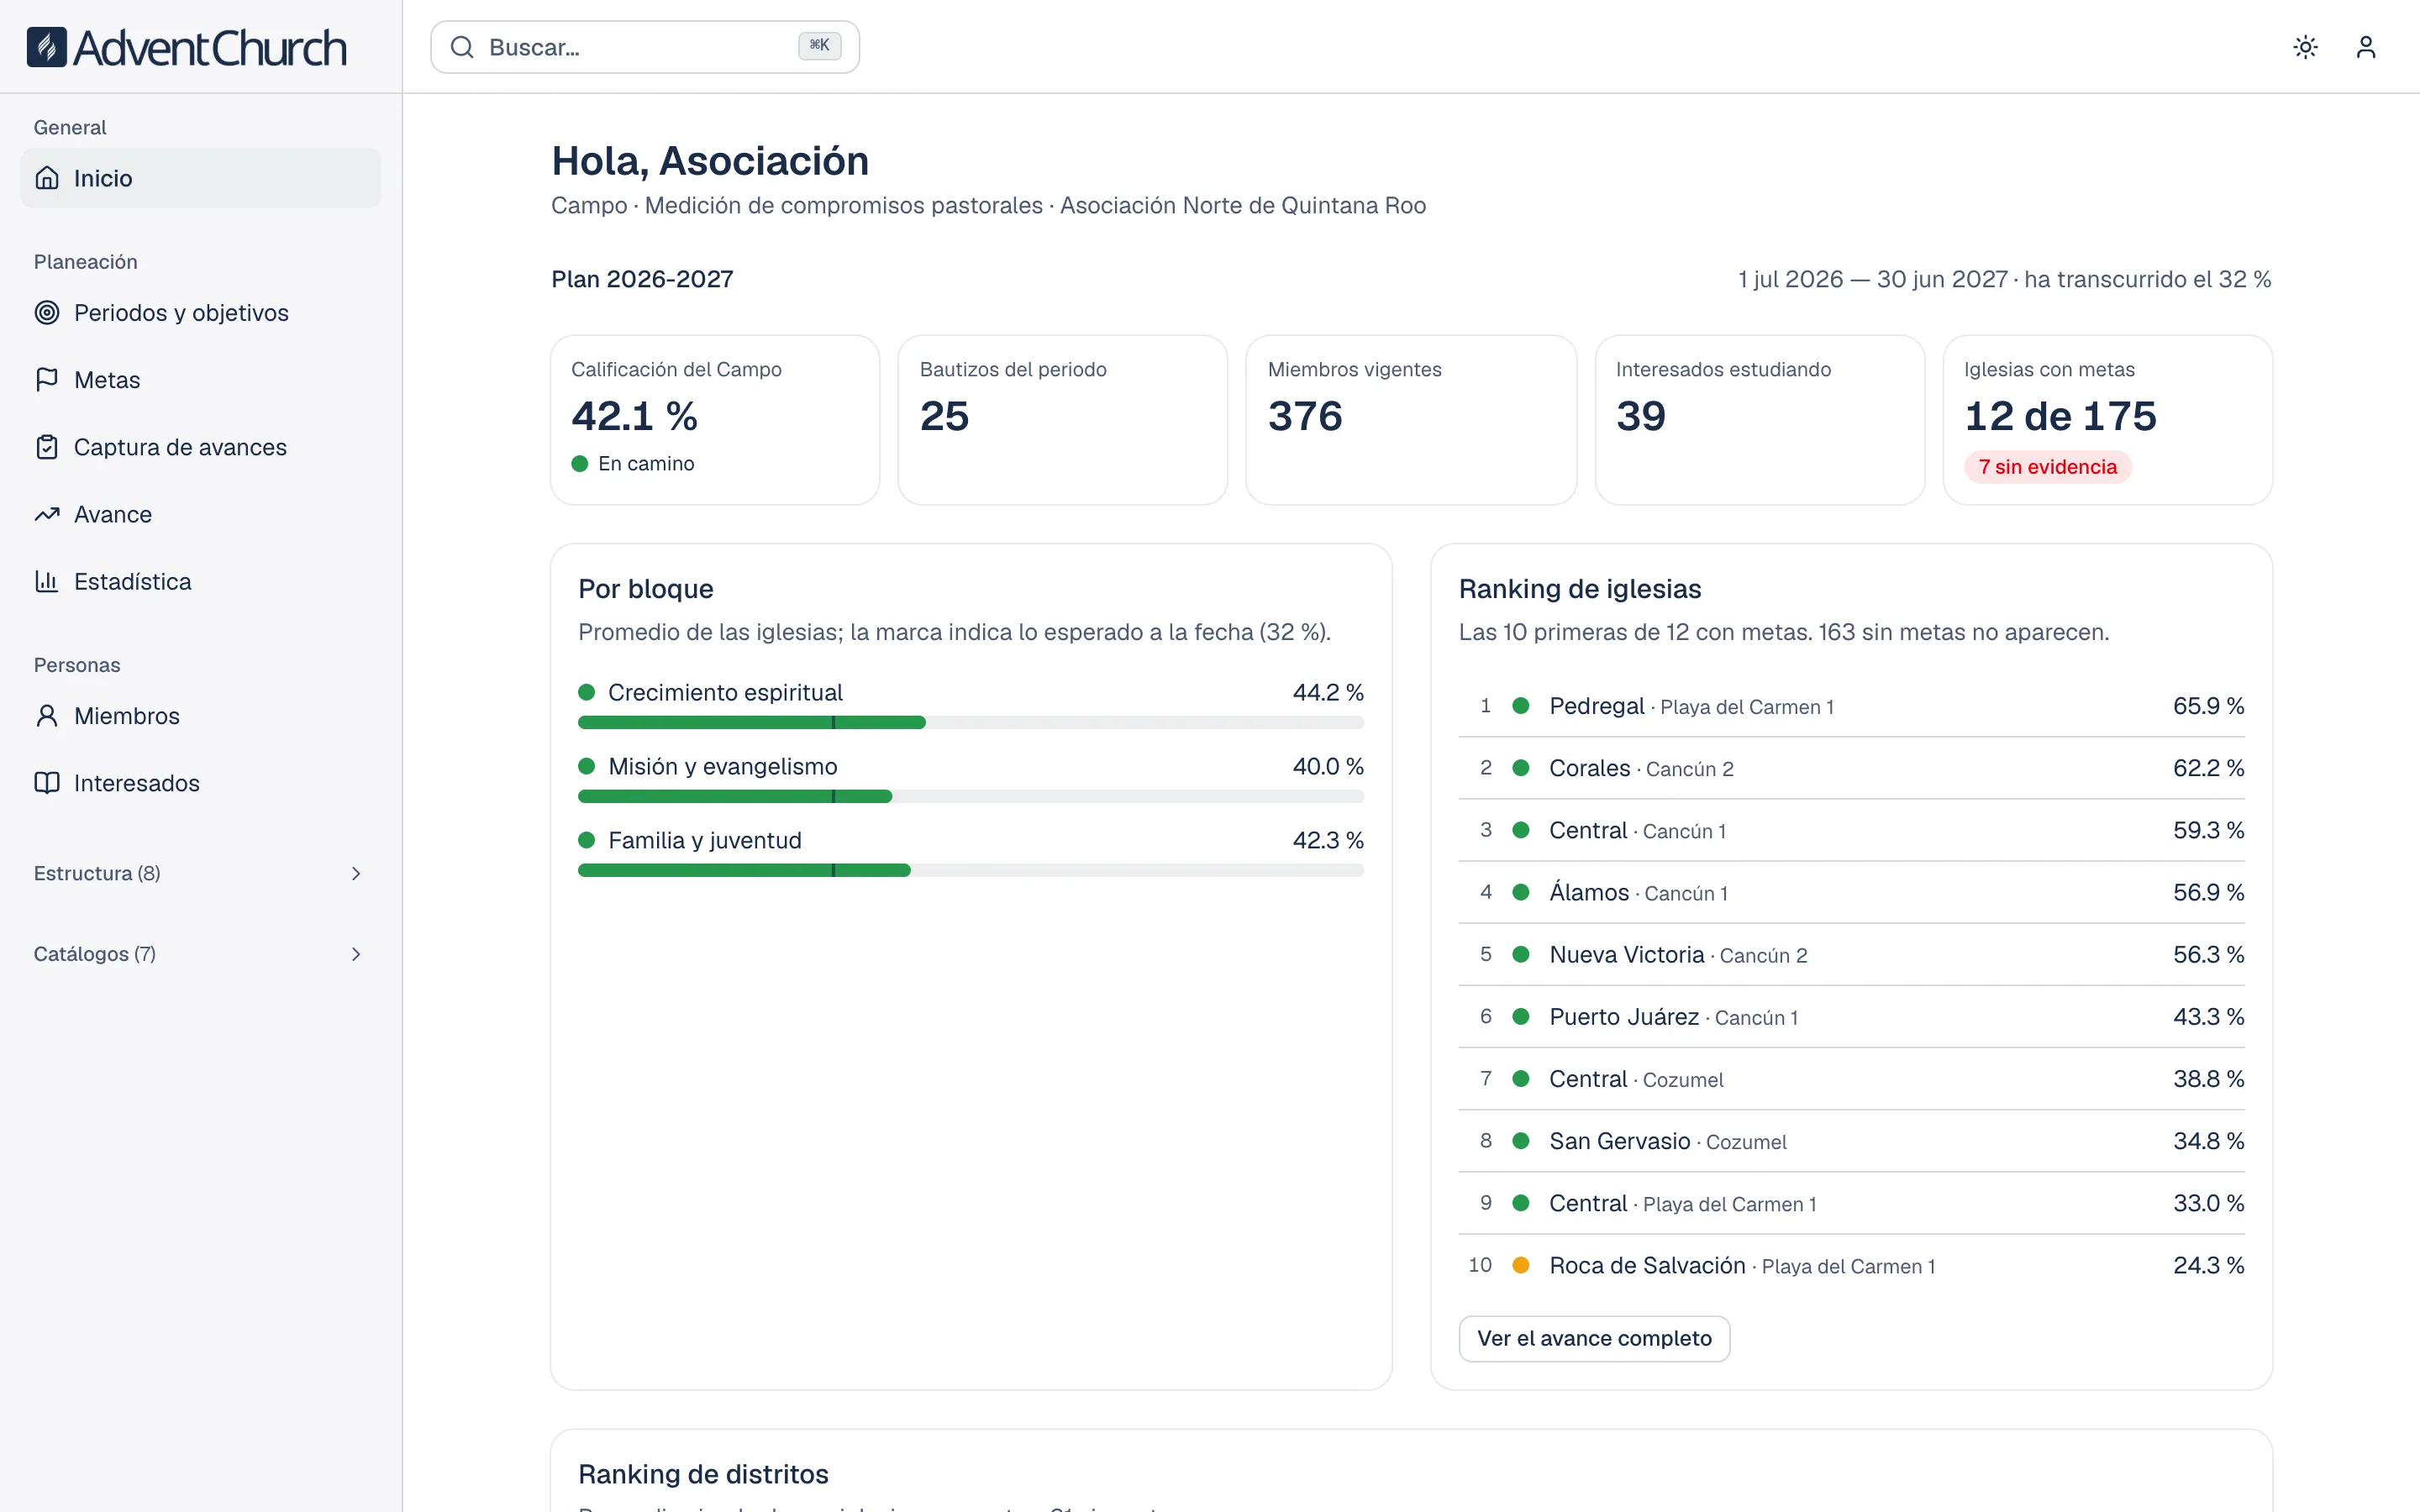Click the 7 sin evidencia badge
Image resolution: width=2420 pixels, height=1512 pixels.
2047,467
